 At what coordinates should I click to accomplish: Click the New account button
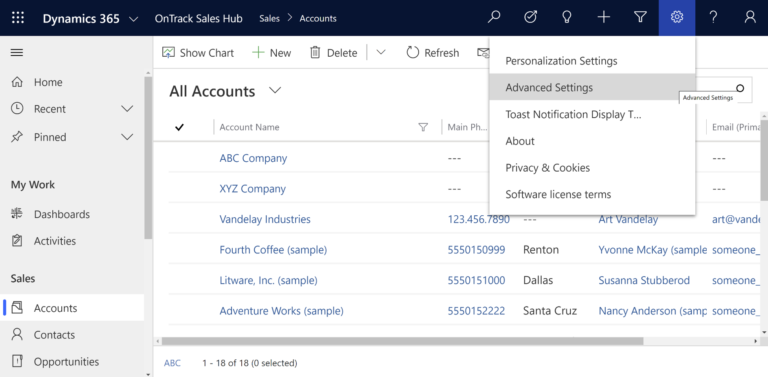pos(272,53)
